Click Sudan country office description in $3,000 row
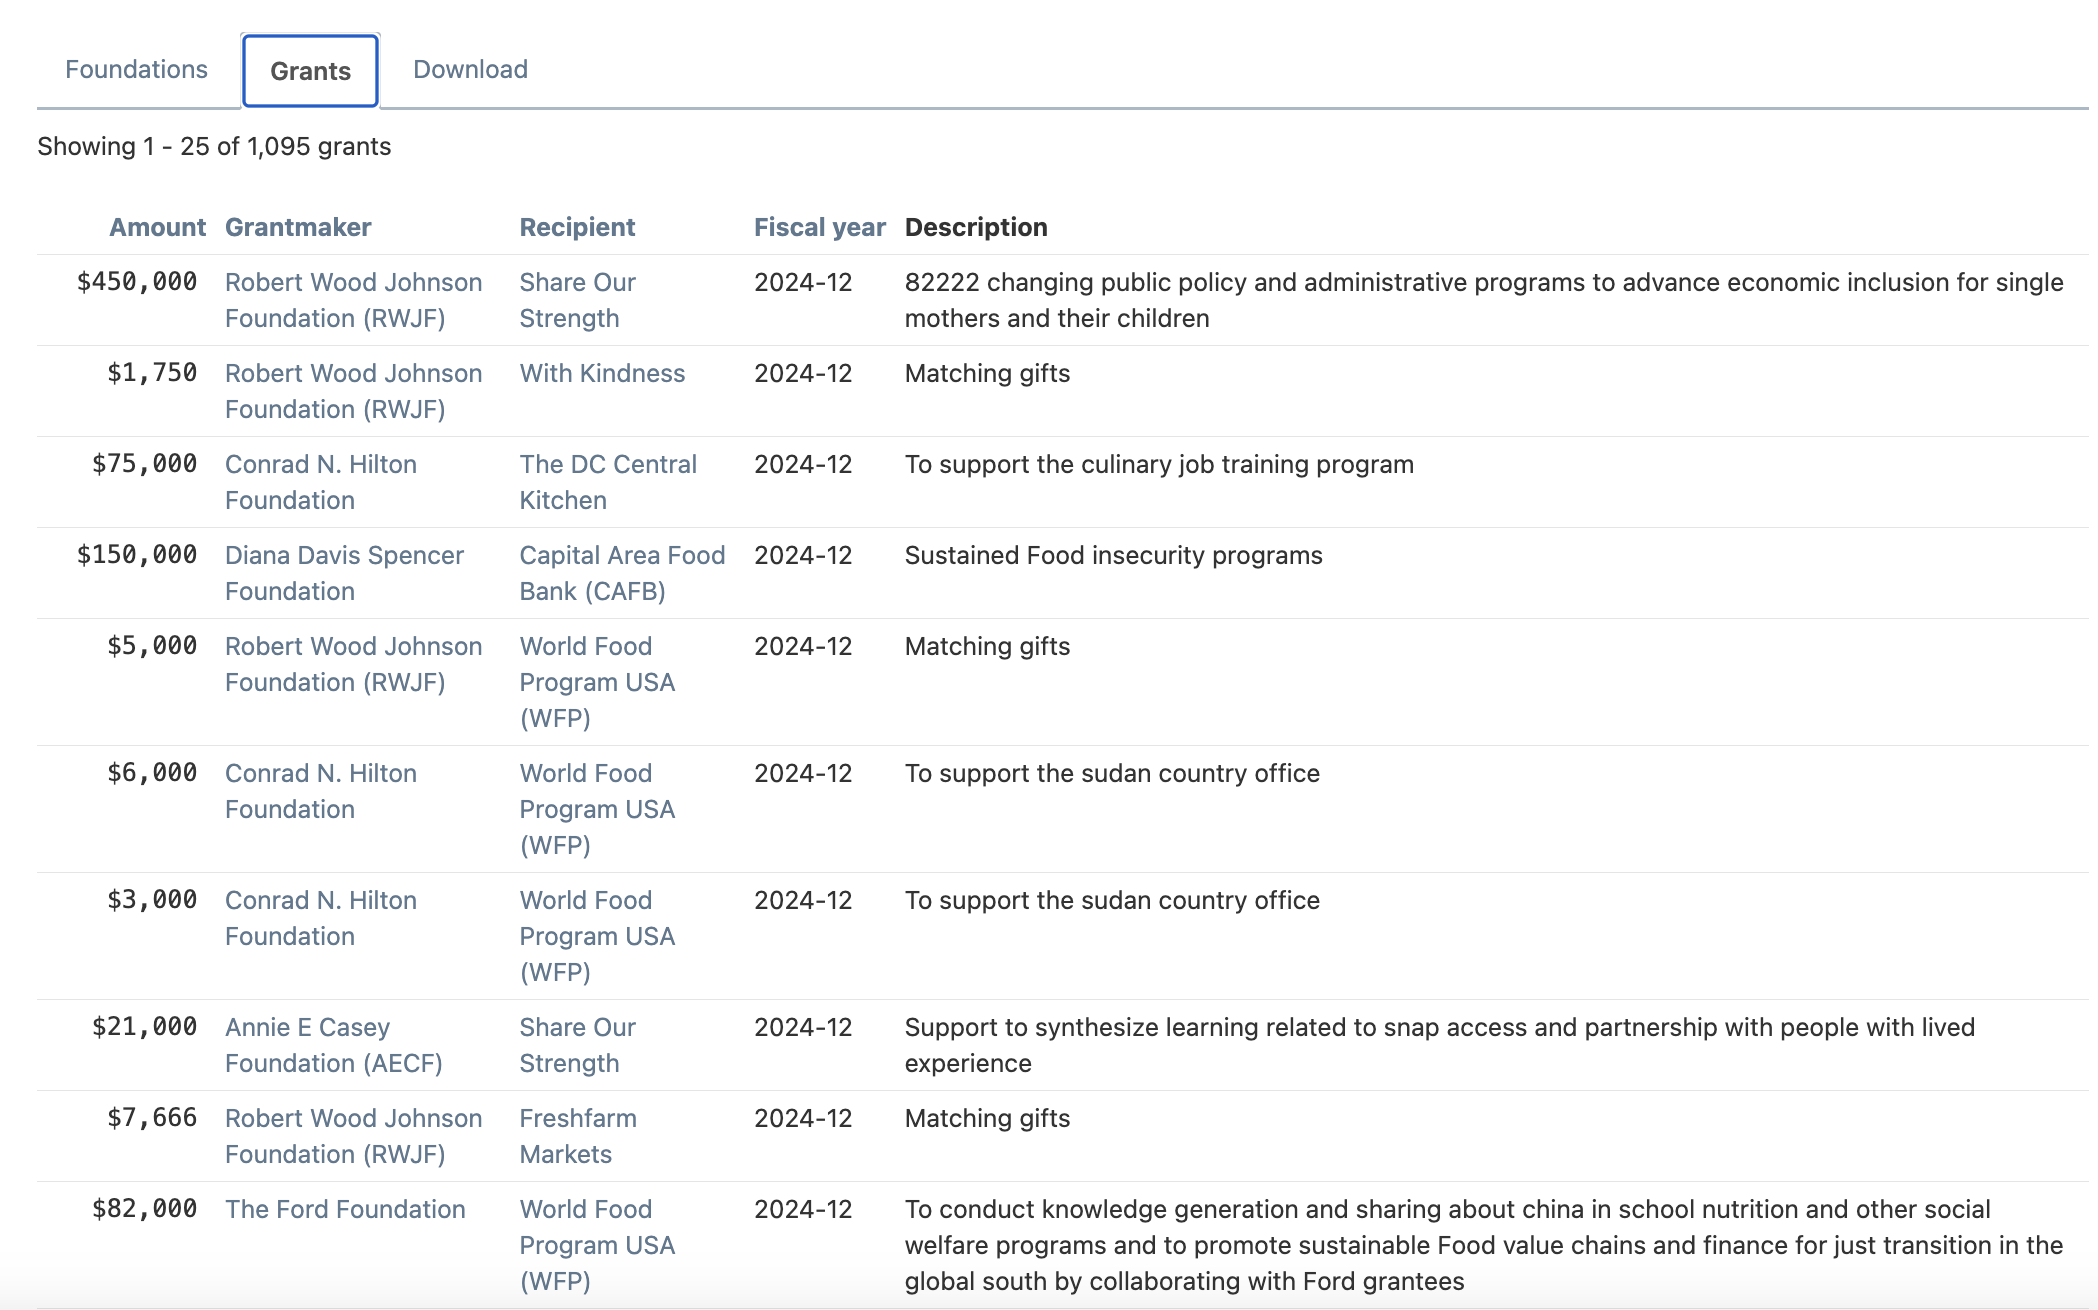The width and height of the screenshot is (2098, 1310). tap(1112, 900)
